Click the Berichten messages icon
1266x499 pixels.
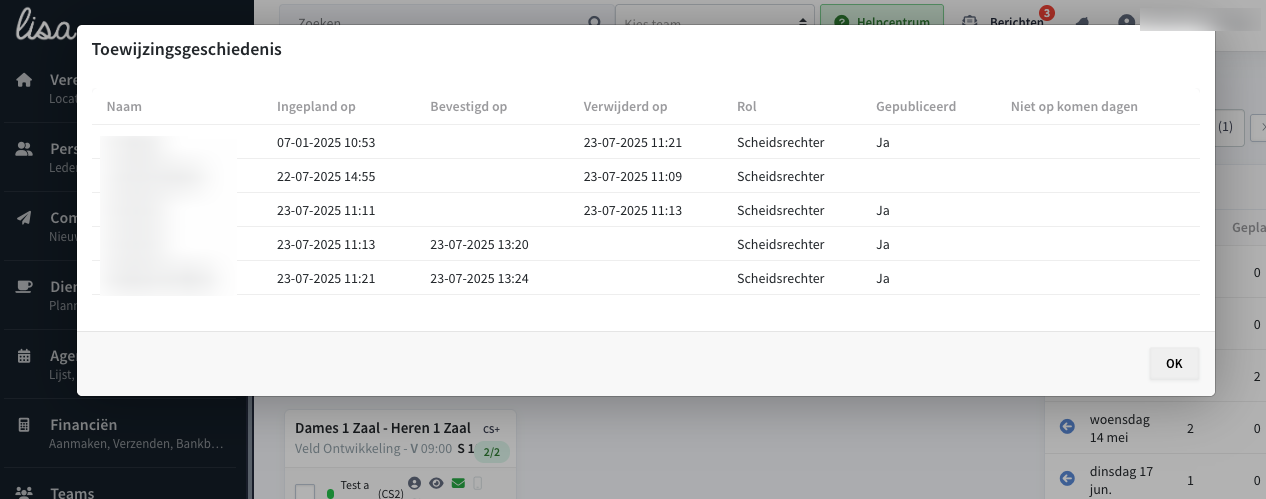click(x=968, y=21)
